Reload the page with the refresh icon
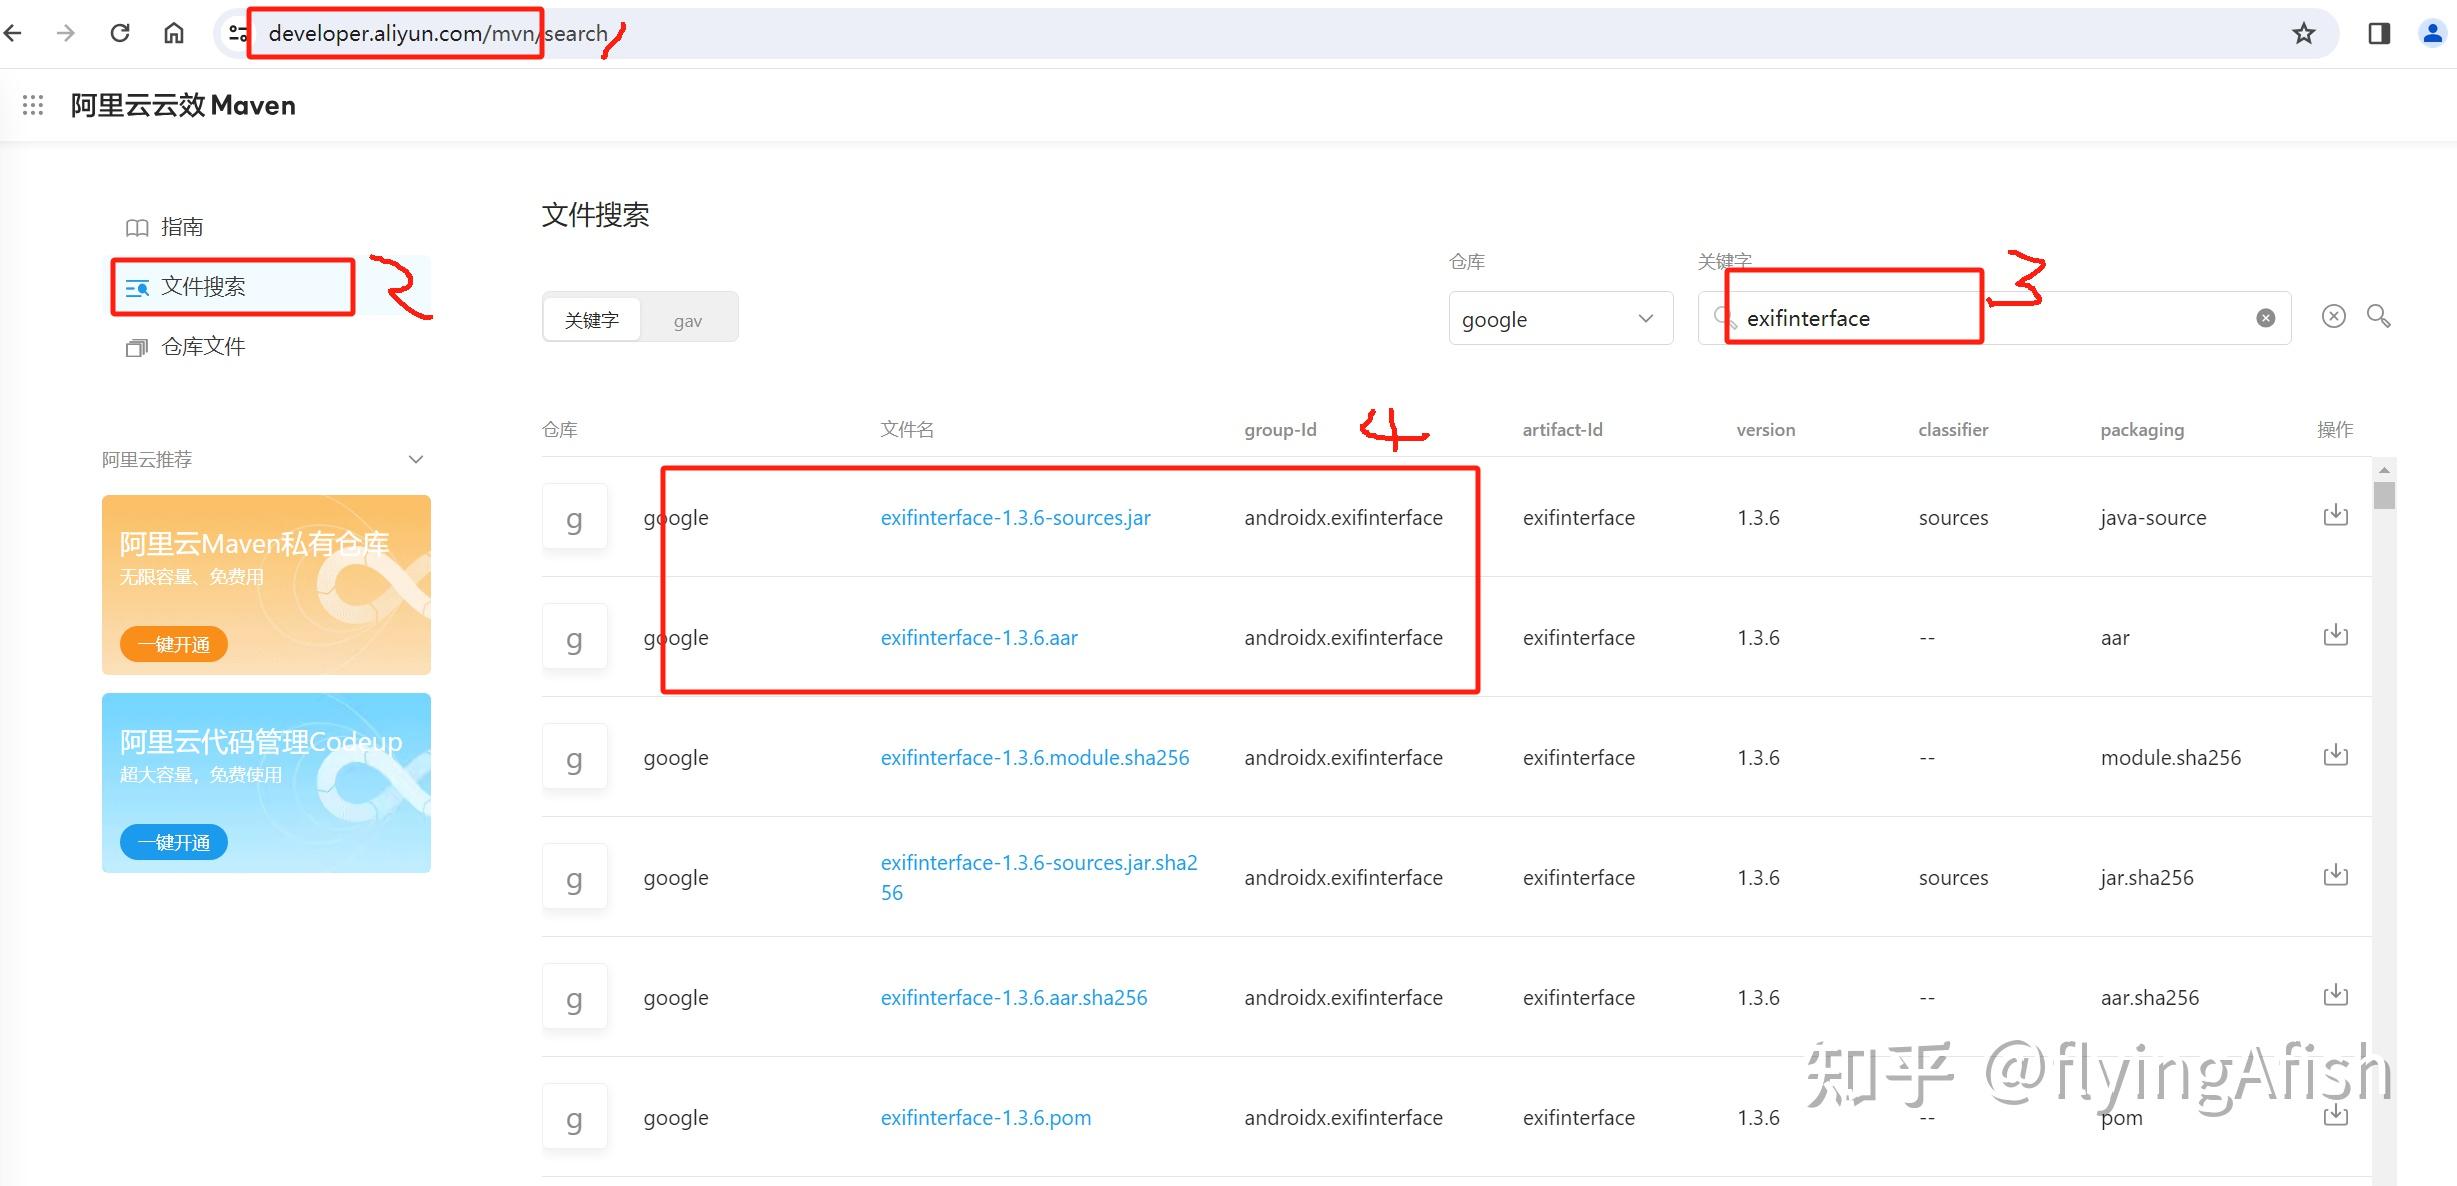Image resolution: width=2457 pixels, height=1186 pixels. [x=120, y=32]
